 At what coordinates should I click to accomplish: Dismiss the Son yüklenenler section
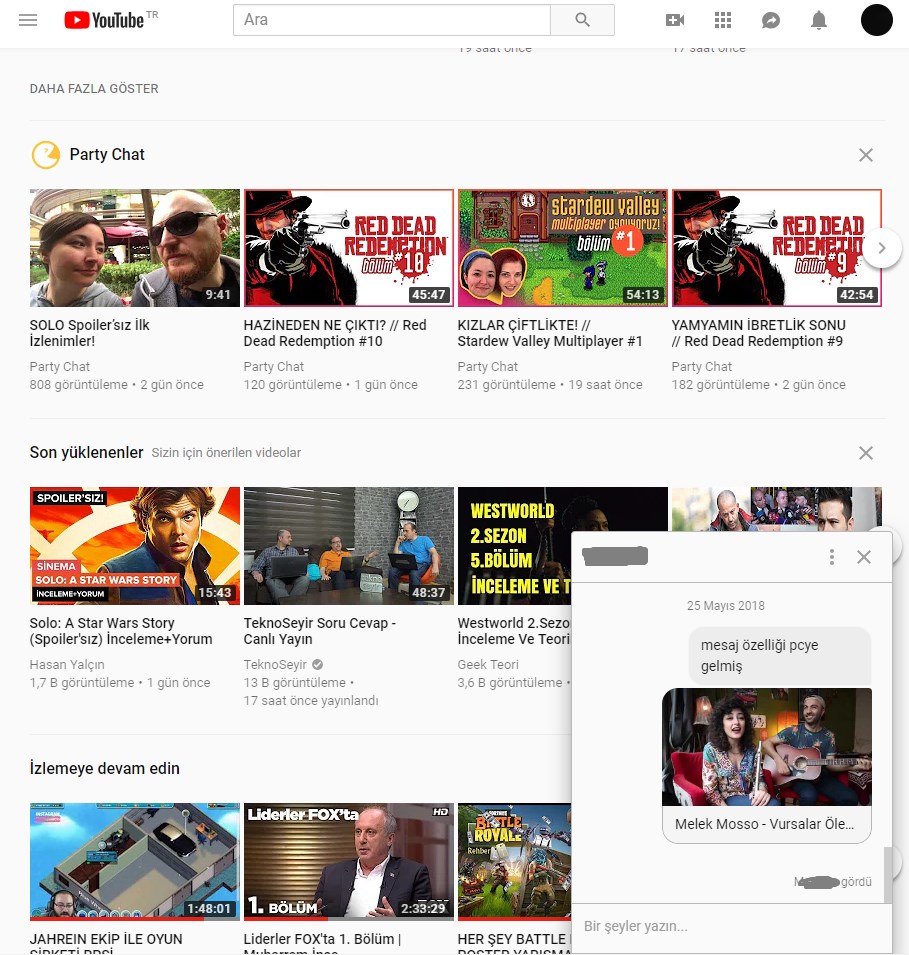click(866, 453)
